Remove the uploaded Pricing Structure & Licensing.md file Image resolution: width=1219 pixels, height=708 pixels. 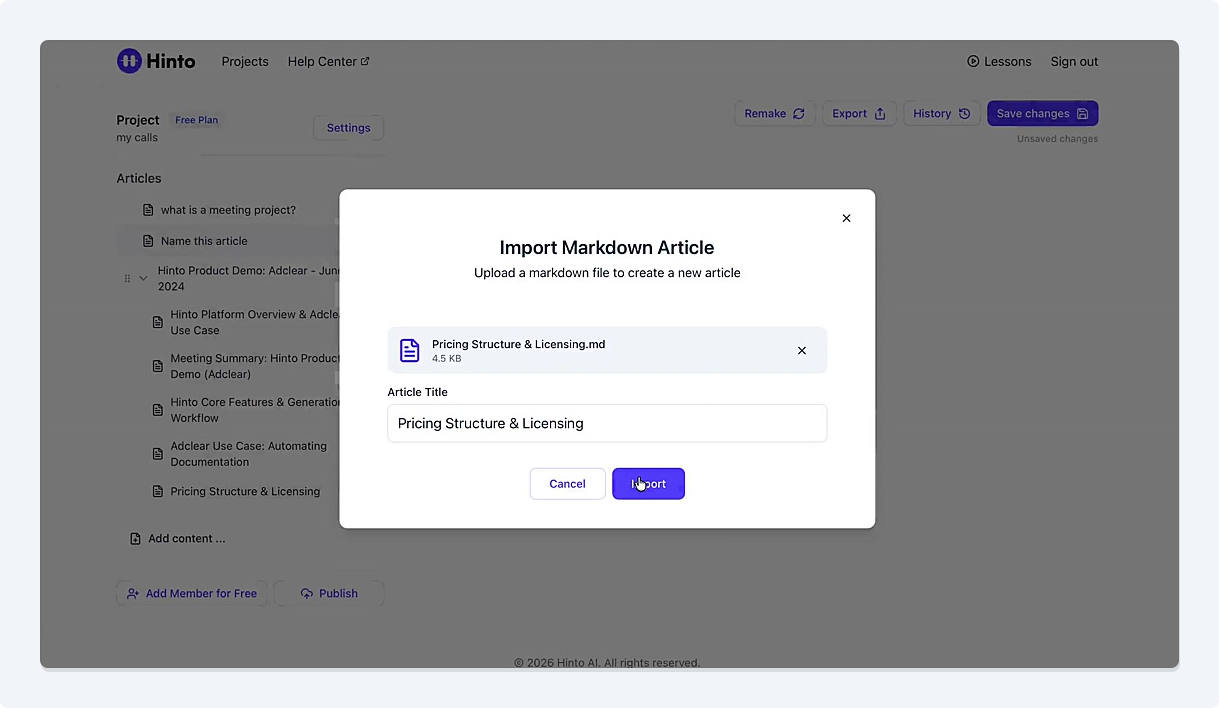pos(801,351)
